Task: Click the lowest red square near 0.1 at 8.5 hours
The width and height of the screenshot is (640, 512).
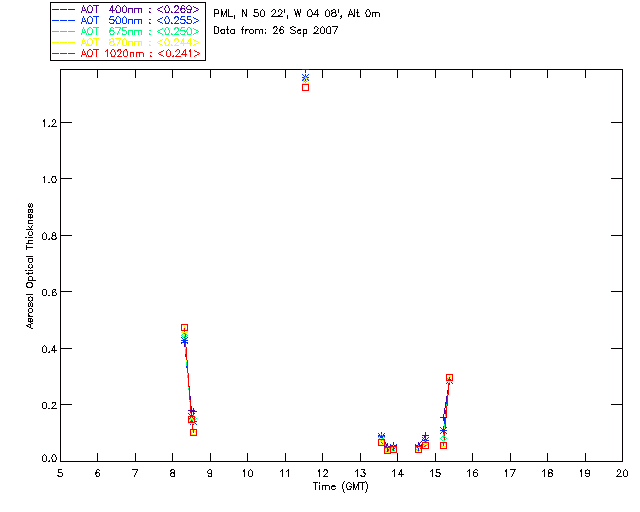Action: click(193, 432)
